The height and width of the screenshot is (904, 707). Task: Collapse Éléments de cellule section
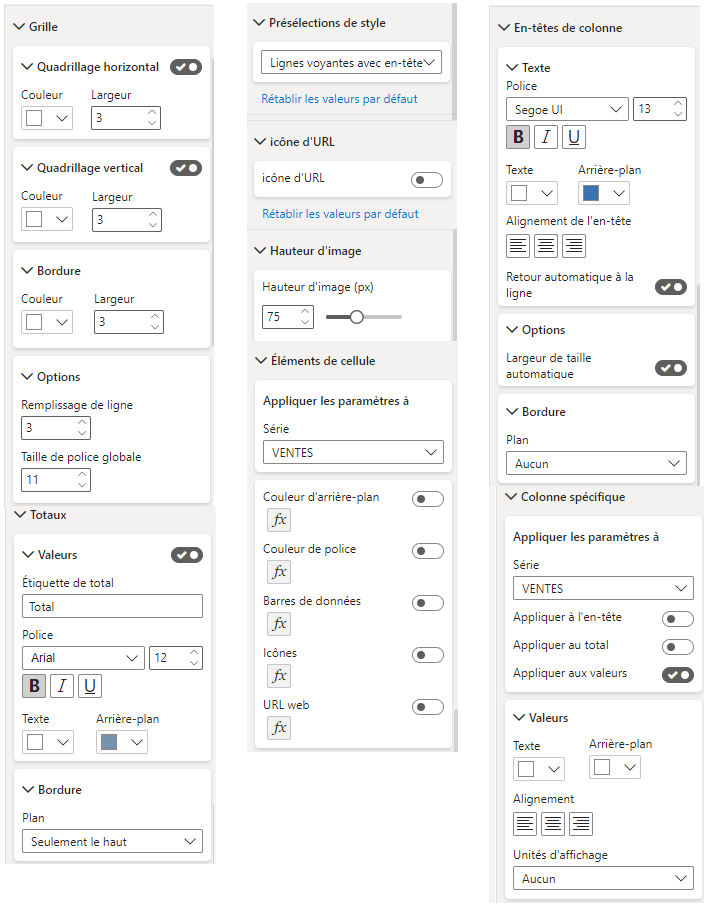click(x=262, y=360)
